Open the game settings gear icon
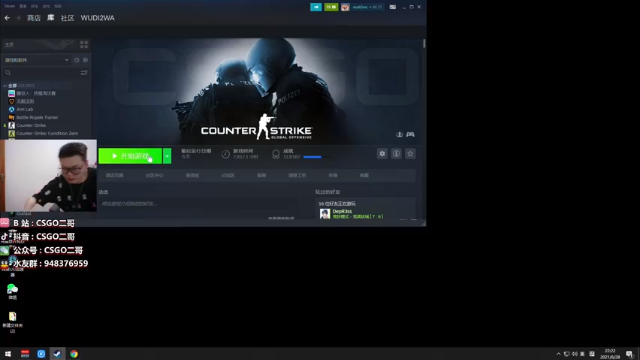 [382, 153]
